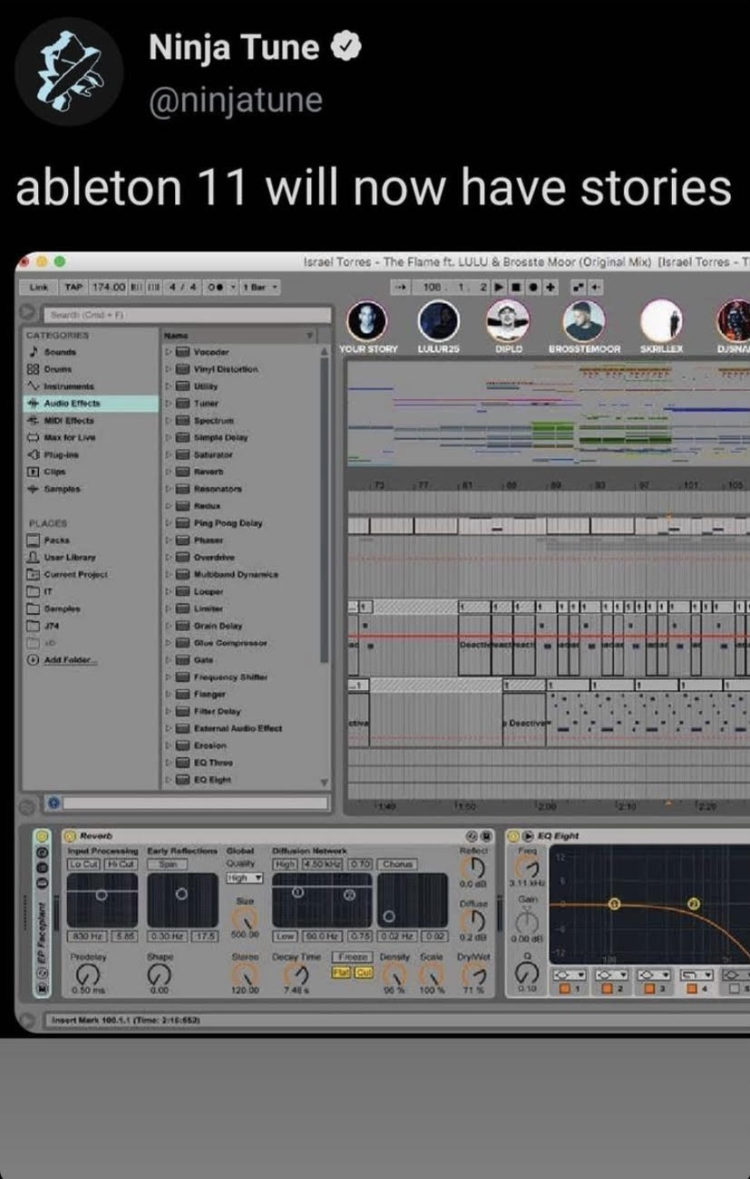Click the YOUR STORY profile circle
The image size is (750, 1179).
point(367,322)
